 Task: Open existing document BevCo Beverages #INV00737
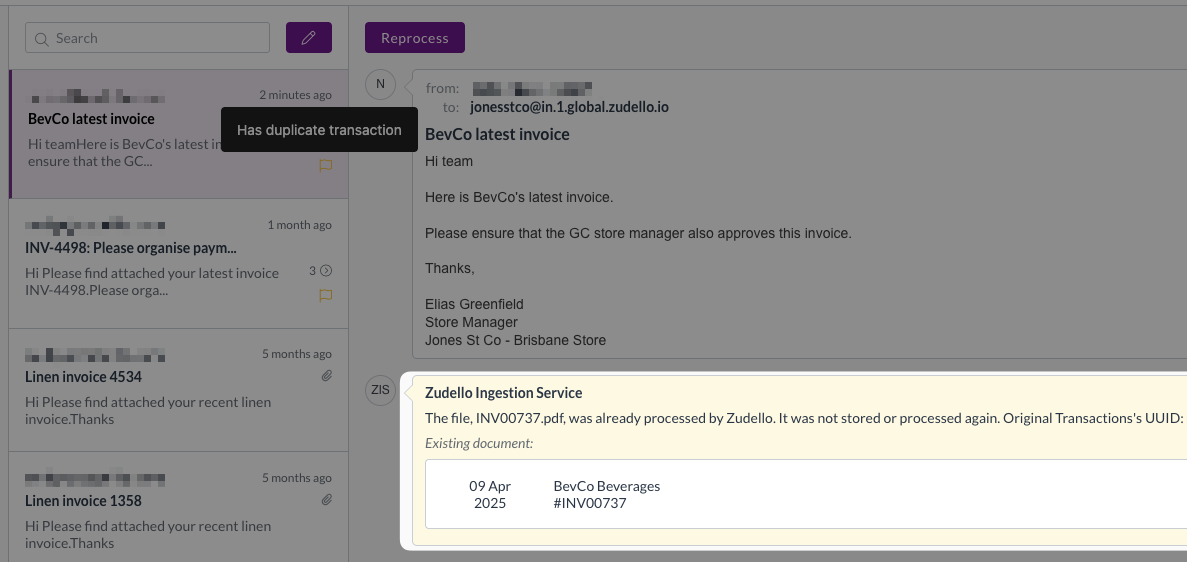pyautogui.click(x=606, y=494)
